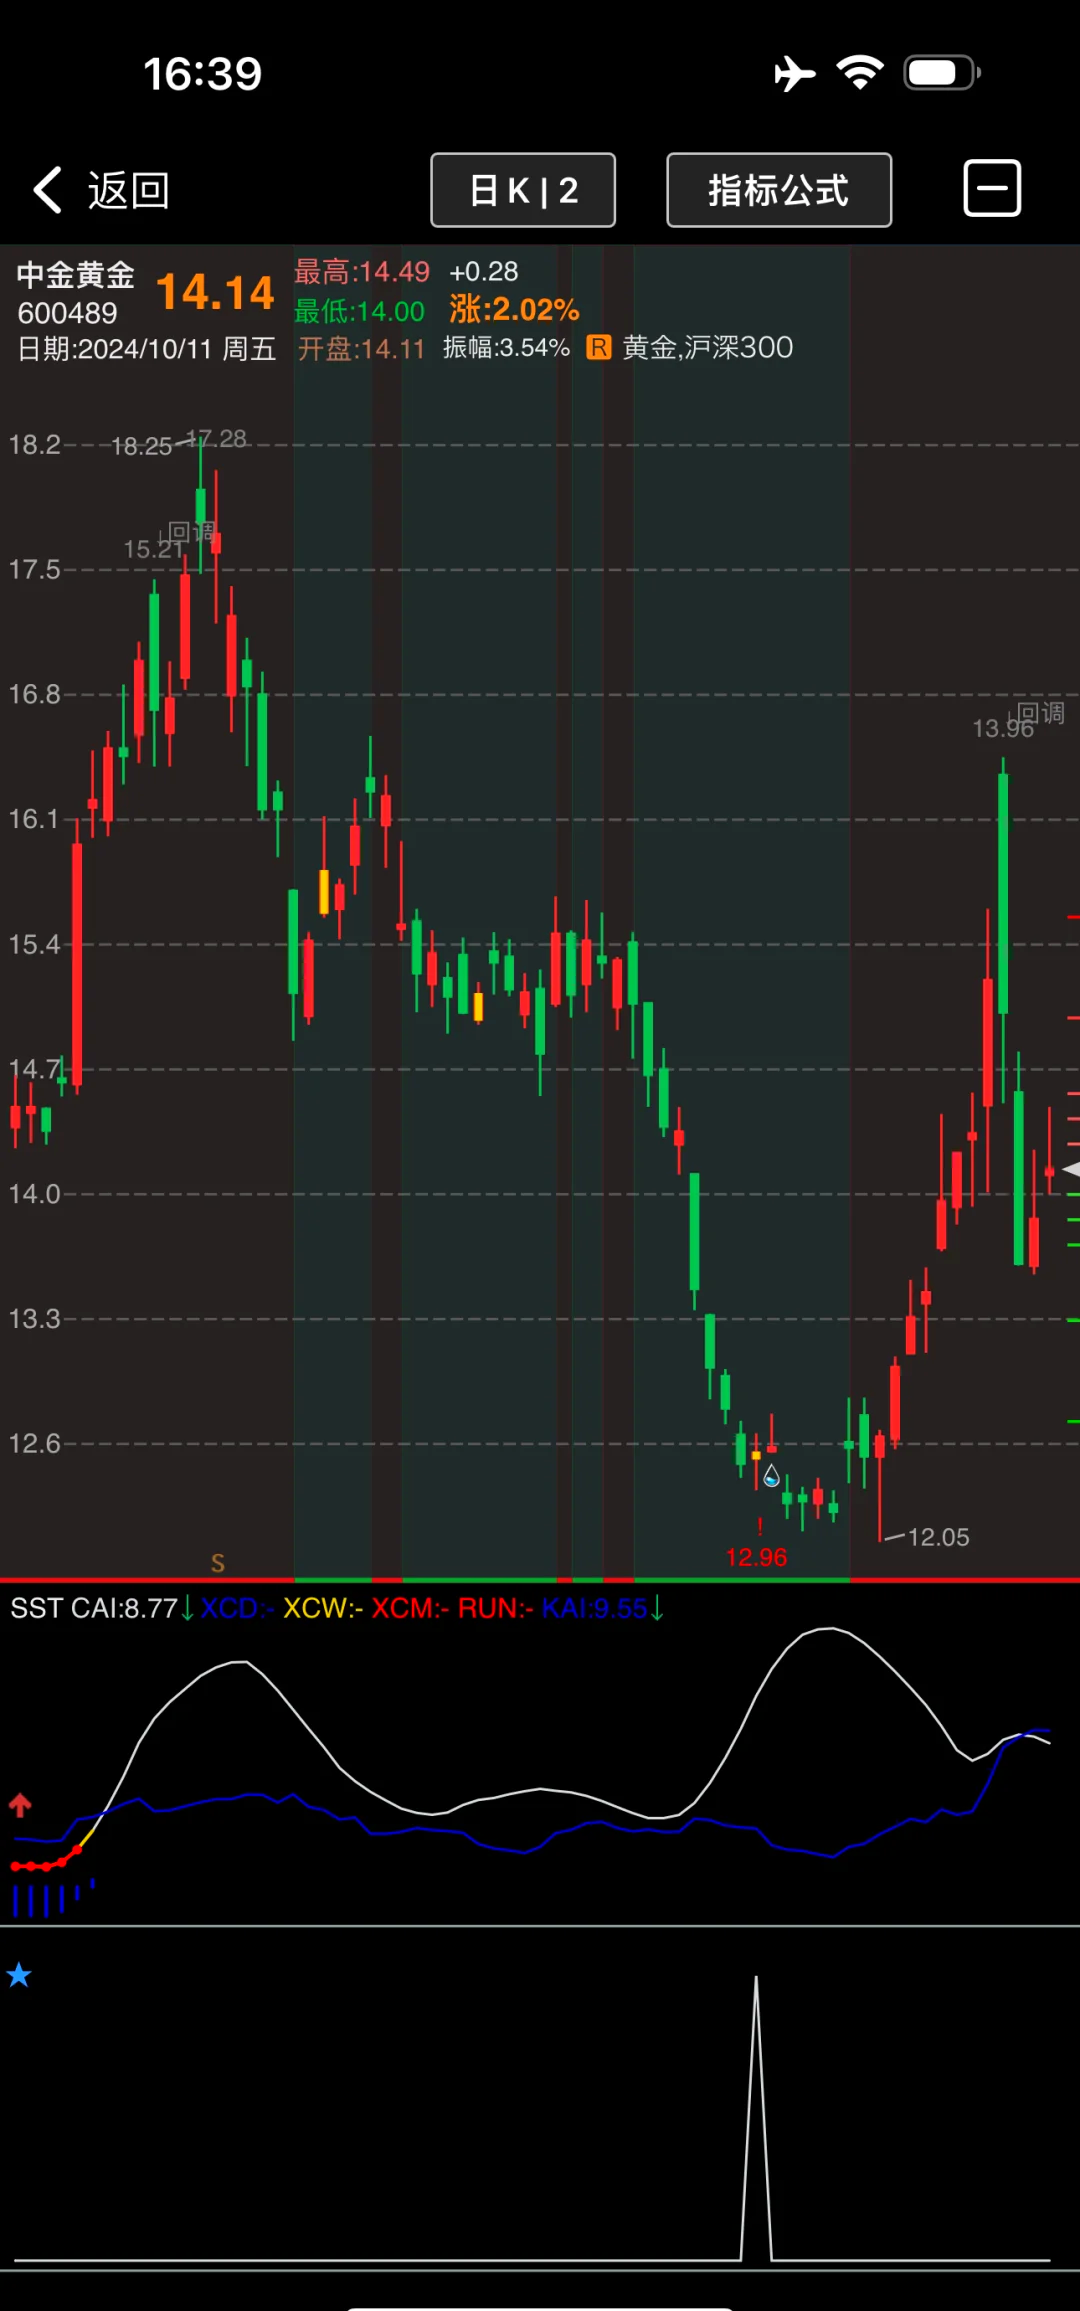Select the SST CAI:8.77 indicator label

click(x=94, y=1608)
